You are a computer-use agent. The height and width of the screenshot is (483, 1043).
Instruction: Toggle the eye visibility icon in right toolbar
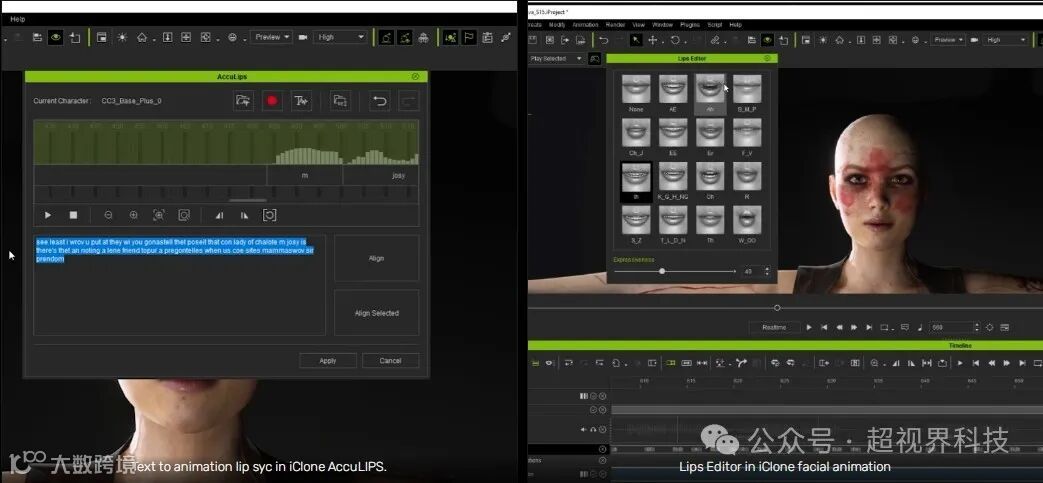[767, 40]
